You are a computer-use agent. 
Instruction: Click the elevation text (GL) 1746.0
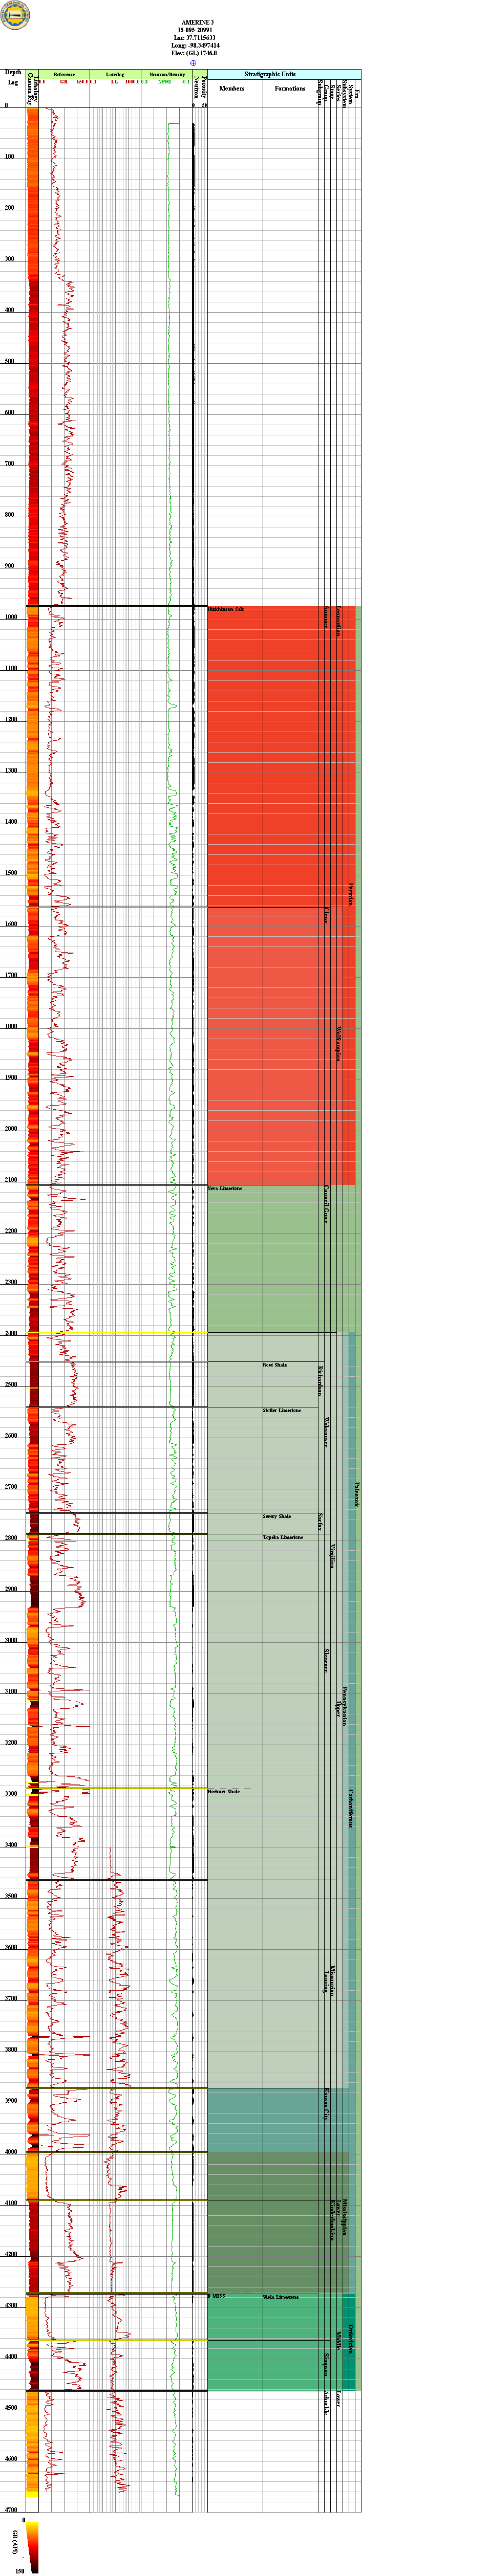pos(203,54)
